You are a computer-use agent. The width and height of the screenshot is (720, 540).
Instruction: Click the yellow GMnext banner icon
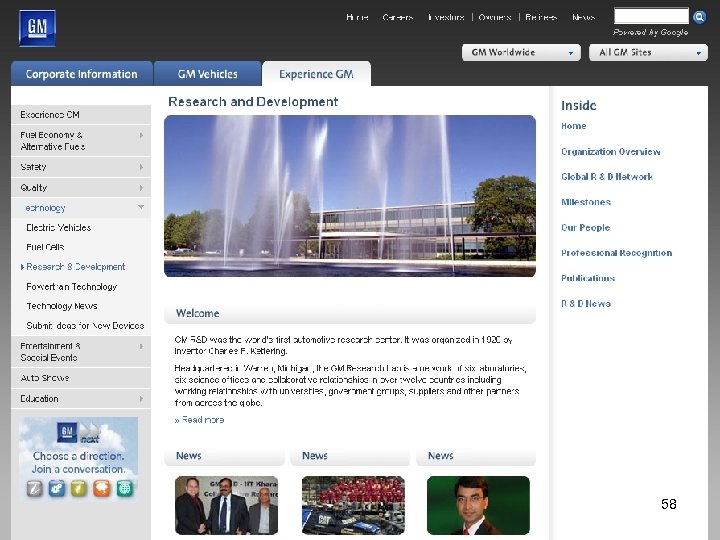point(79,489)
